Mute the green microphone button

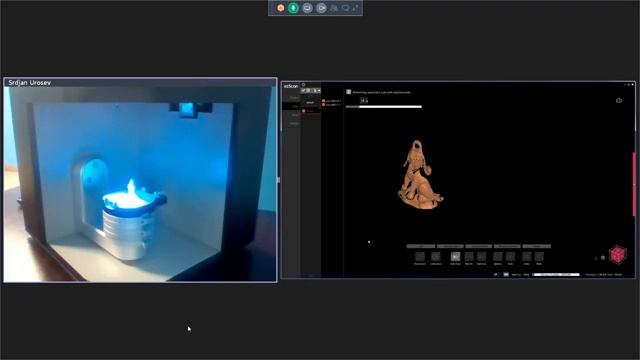[293, 8]
